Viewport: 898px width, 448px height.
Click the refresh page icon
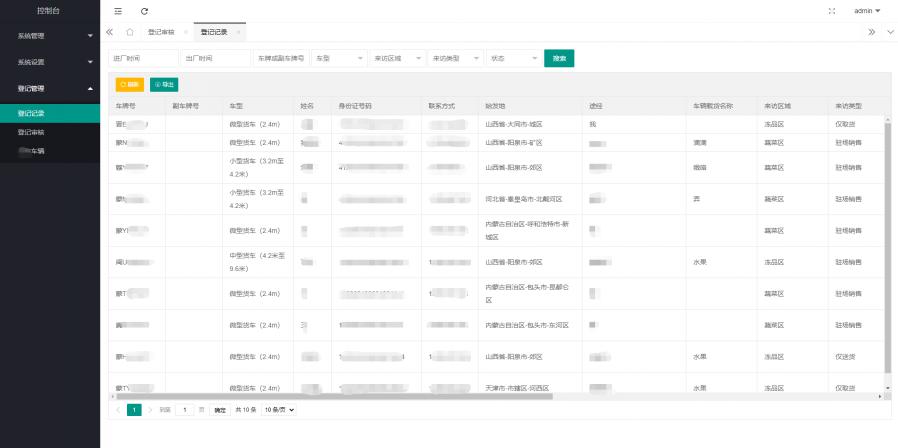(145, 11)
